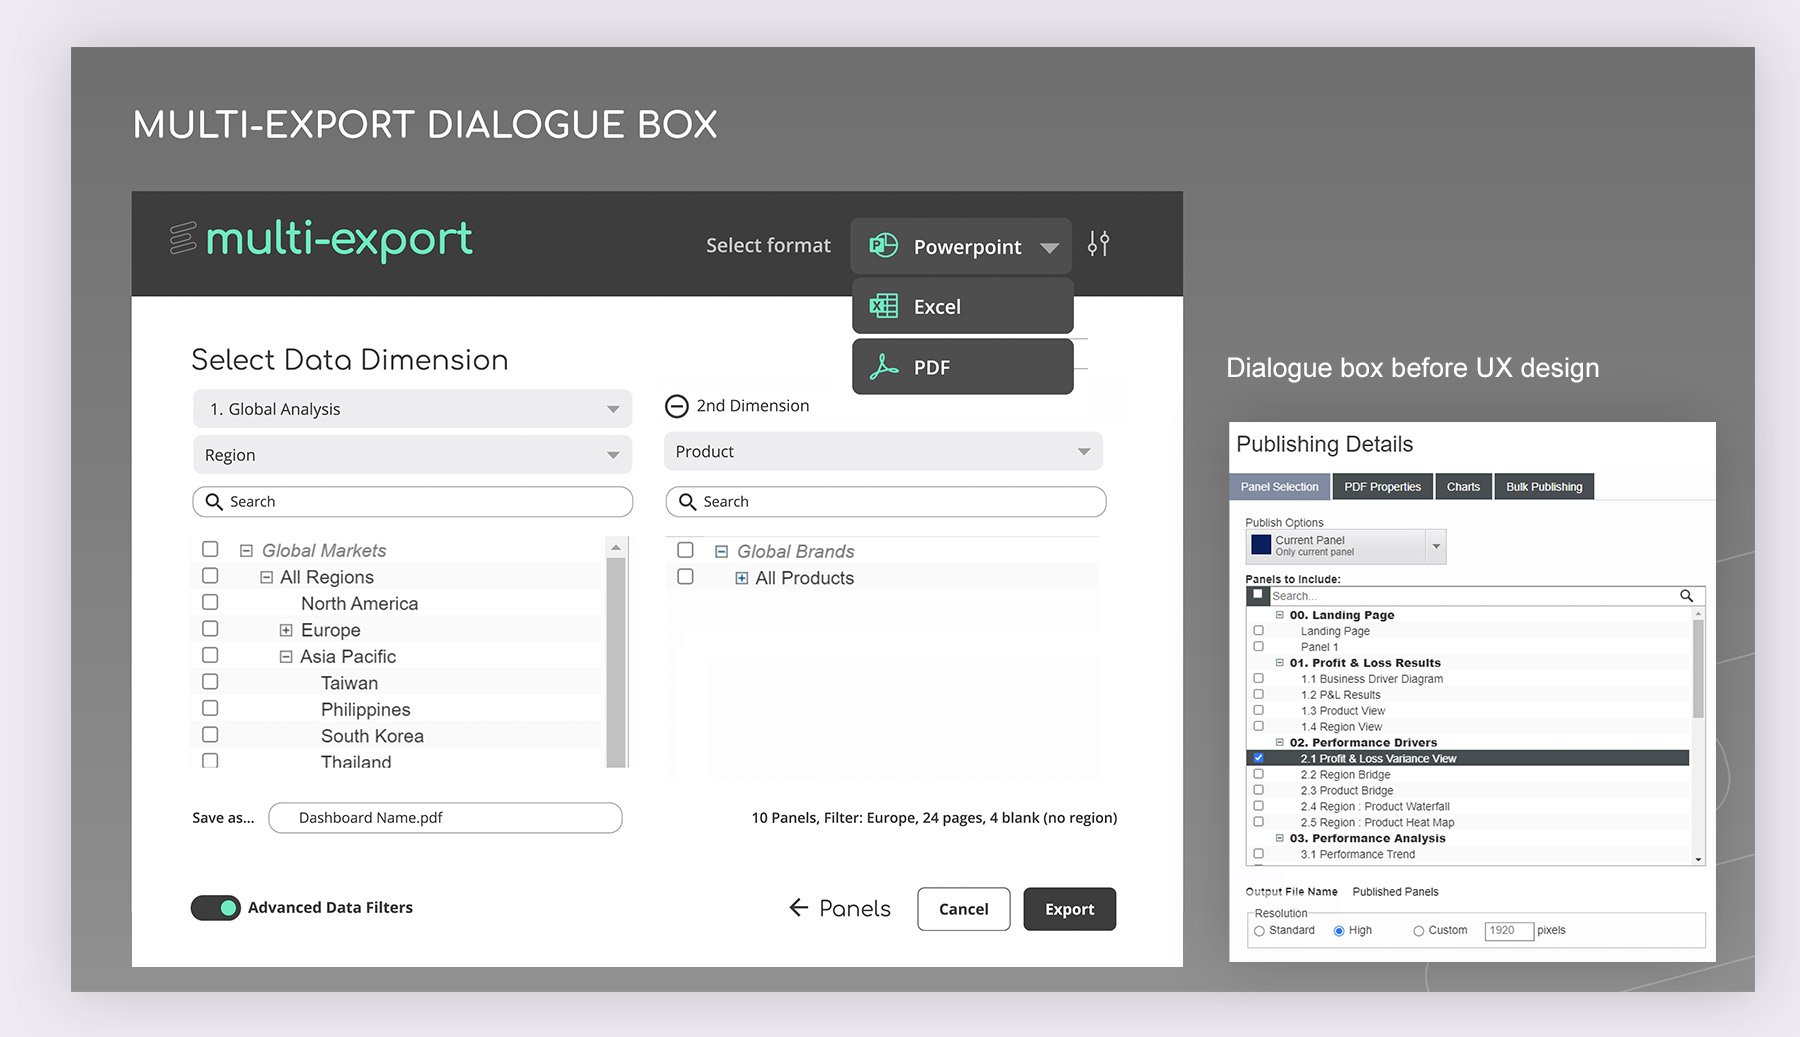The width and height of the screenshot is (1800, 1037).
Task: Click the Current Panel dark blue swatch
Action: [1261, 545]
